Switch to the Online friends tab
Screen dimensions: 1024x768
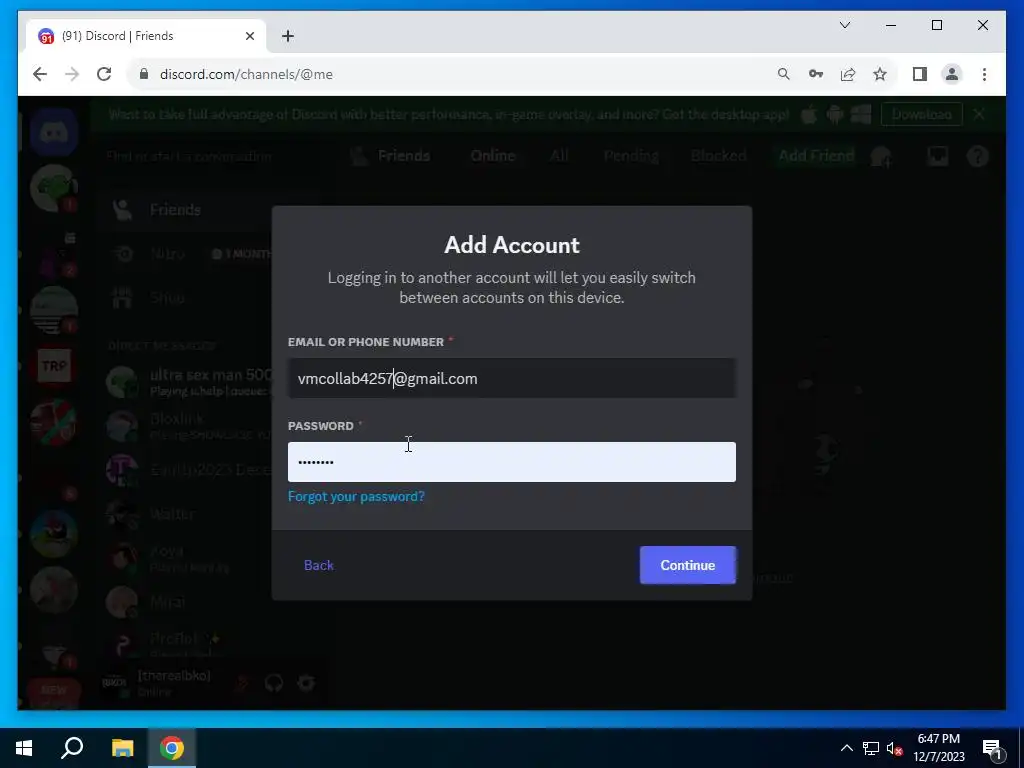click(493, 156)
